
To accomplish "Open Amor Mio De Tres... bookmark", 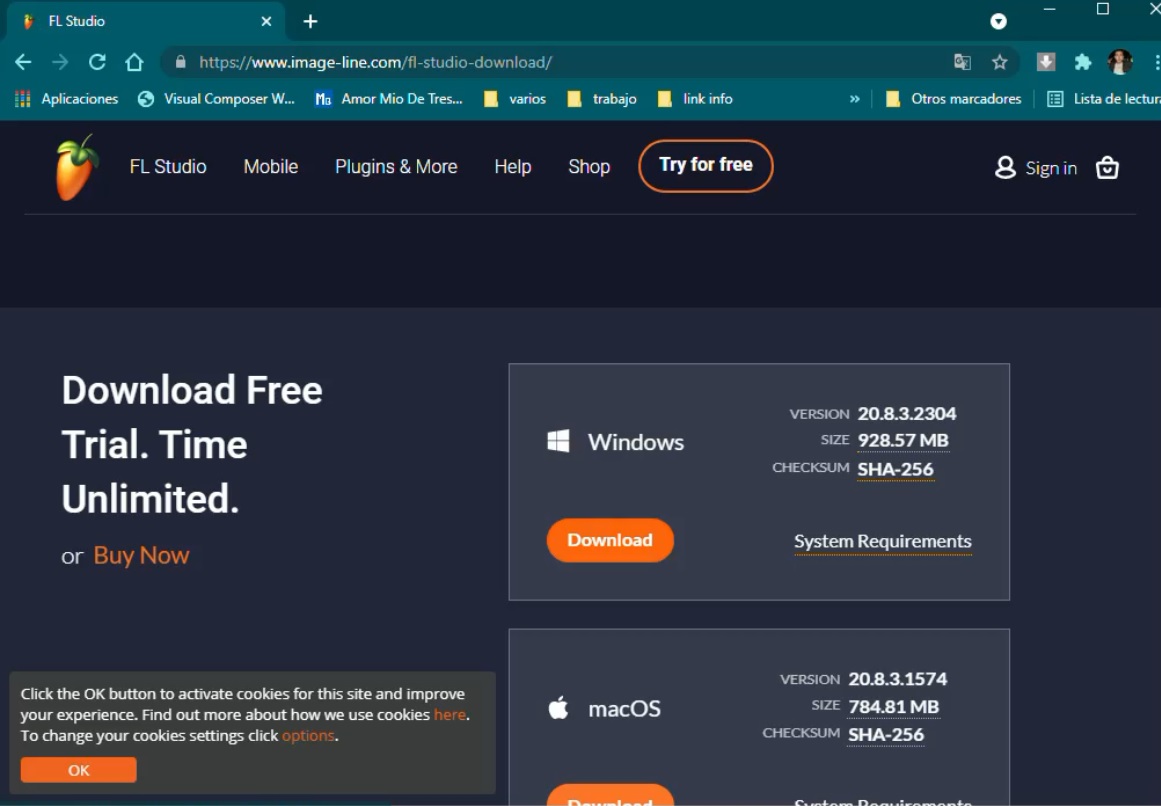I will (x=389, y=98).
